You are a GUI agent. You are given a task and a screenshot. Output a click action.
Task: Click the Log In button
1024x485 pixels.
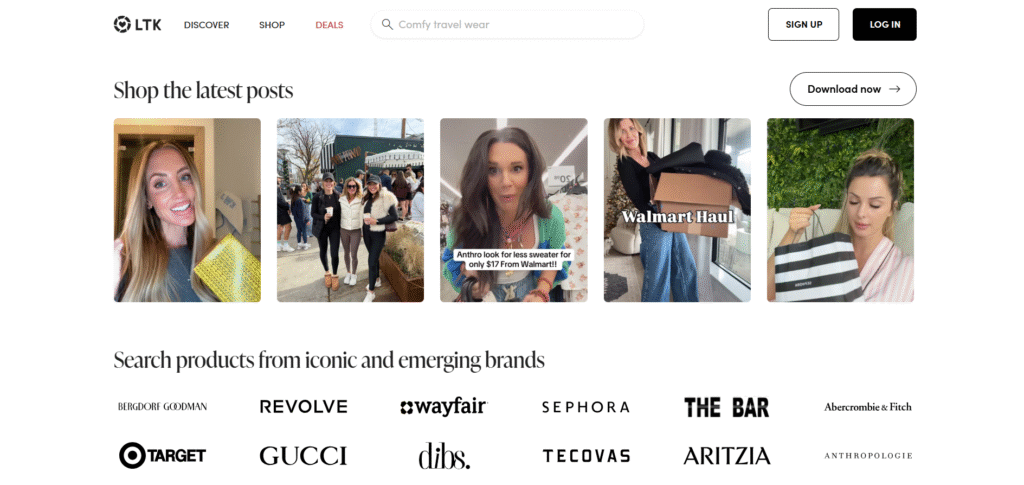[x=884, y=24]
